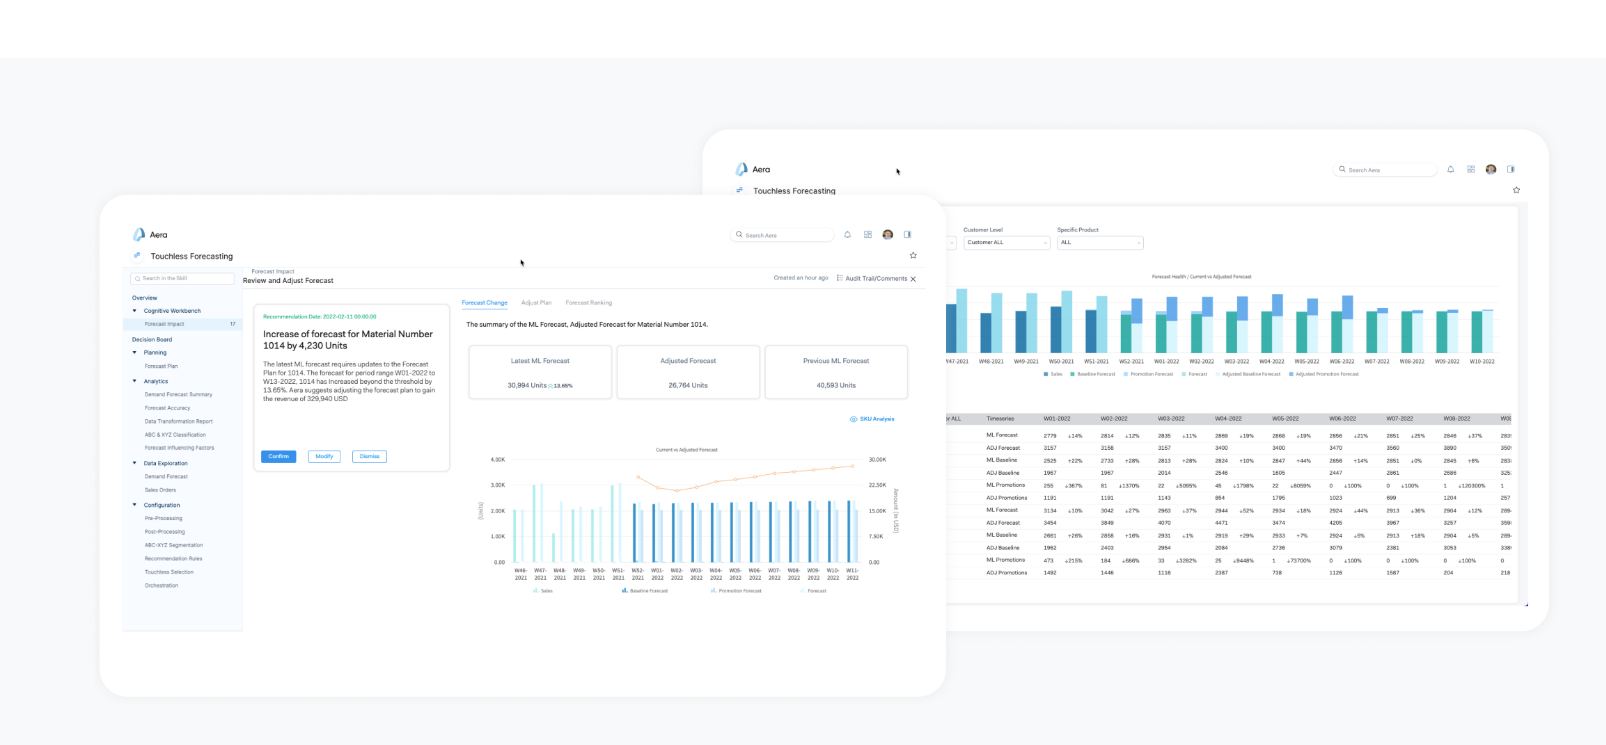The height and width of the screenshot is (745, 1606).
Task: Click the Adjusted Forecast card
Action: pyautogui.click(x=688, y=372)
